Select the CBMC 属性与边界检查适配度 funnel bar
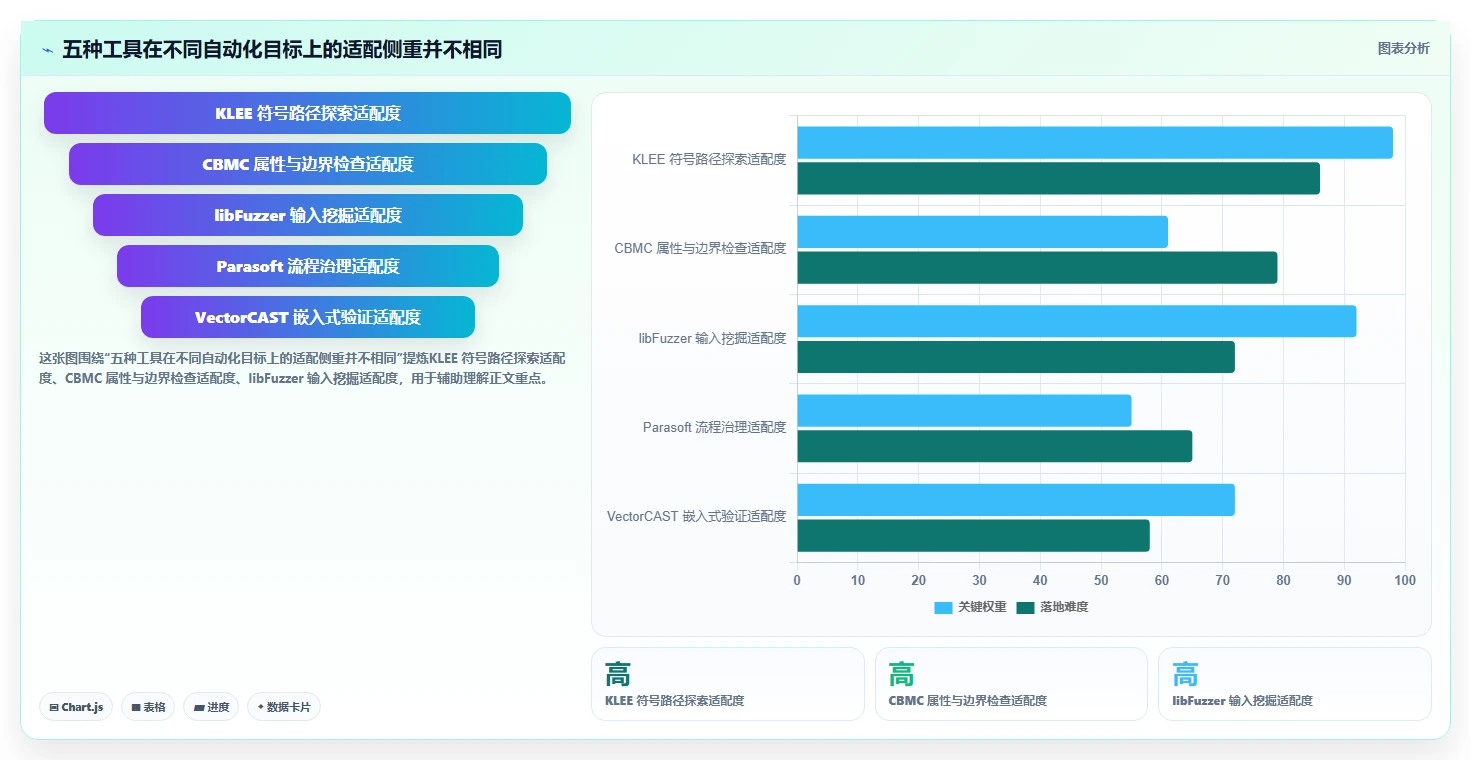Screen dimensions: 1471x760 307,164
